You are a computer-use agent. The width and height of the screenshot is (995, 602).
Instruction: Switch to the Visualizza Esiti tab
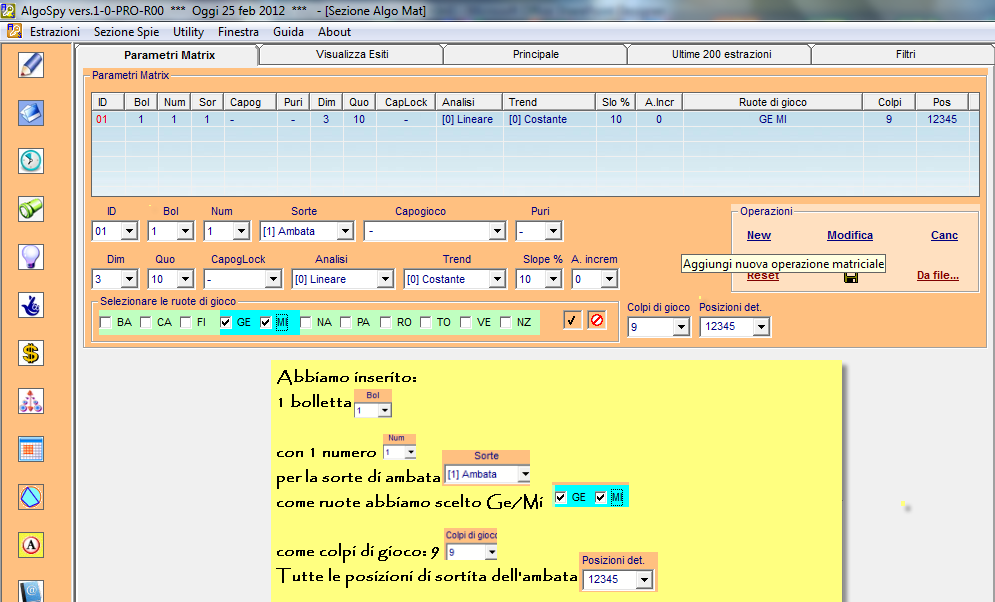(x=352, y=55)
